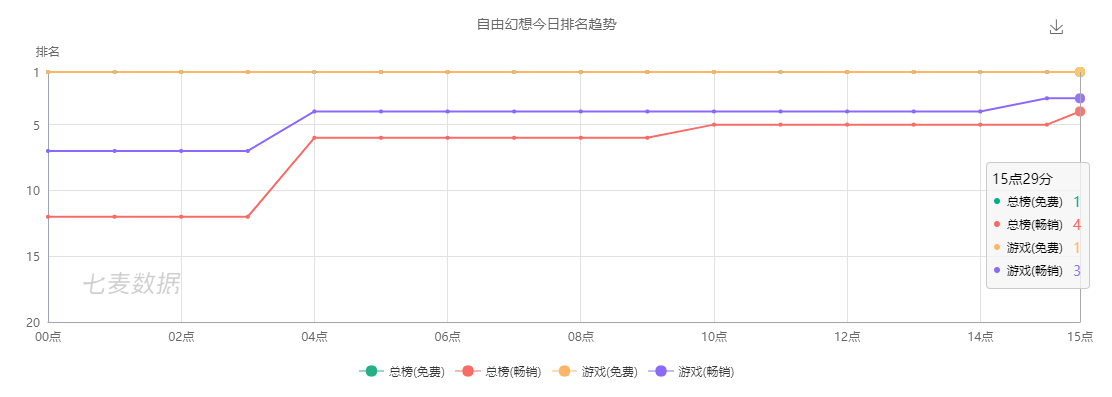The height and width of the screenshot is (397, 1112).
Task: Click the purple line point at 00点
Action: (48, 151)
